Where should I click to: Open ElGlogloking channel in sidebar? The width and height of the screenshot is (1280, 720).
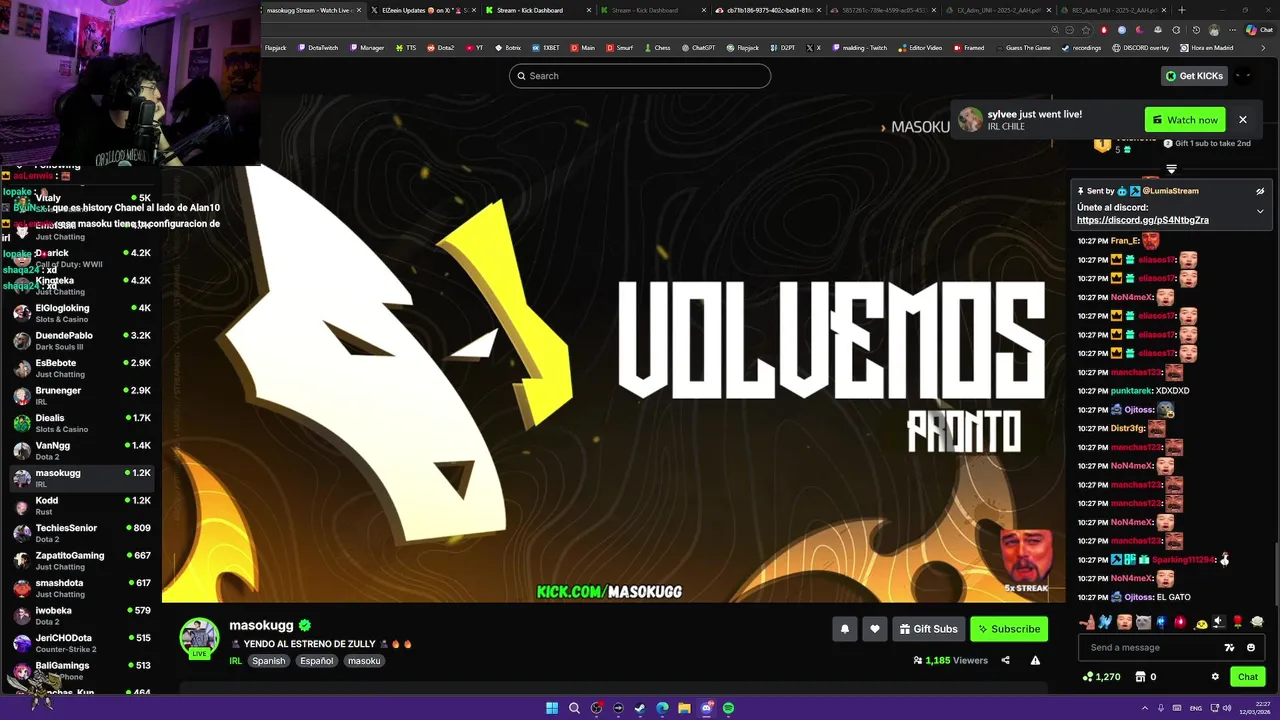coord(81,313)
